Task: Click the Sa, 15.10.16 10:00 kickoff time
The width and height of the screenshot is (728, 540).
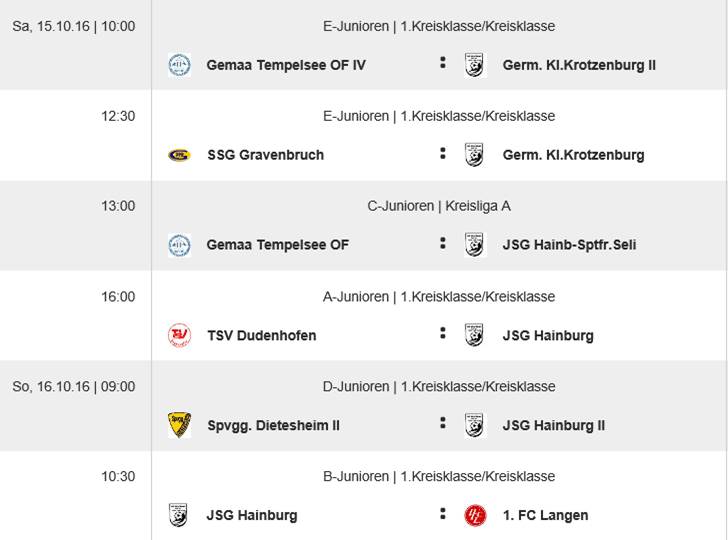Action: (x=73, y=26)
